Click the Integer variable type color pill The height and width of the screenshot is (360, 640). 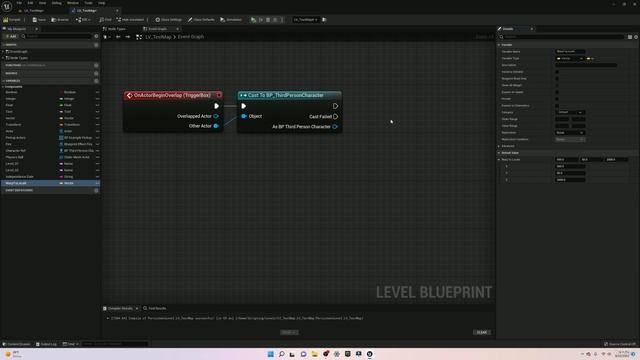[x=61, y=99]
